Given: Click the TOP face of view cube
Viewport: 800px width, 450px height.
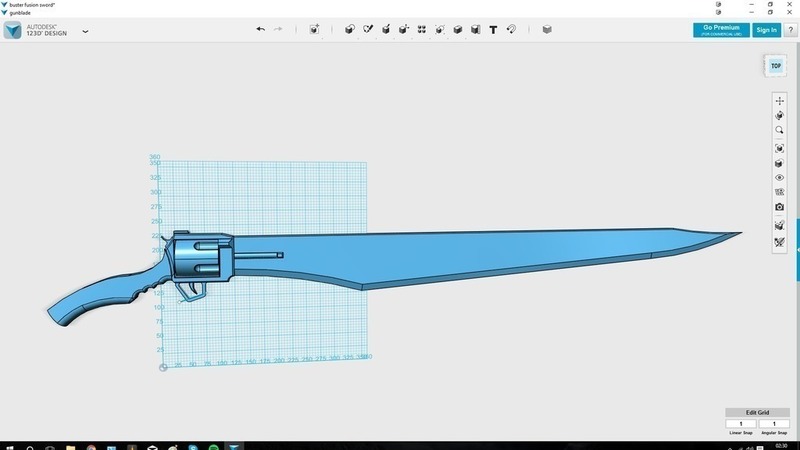Looking at the screenshot, I should pyautogui.click(x=776, y=66).
